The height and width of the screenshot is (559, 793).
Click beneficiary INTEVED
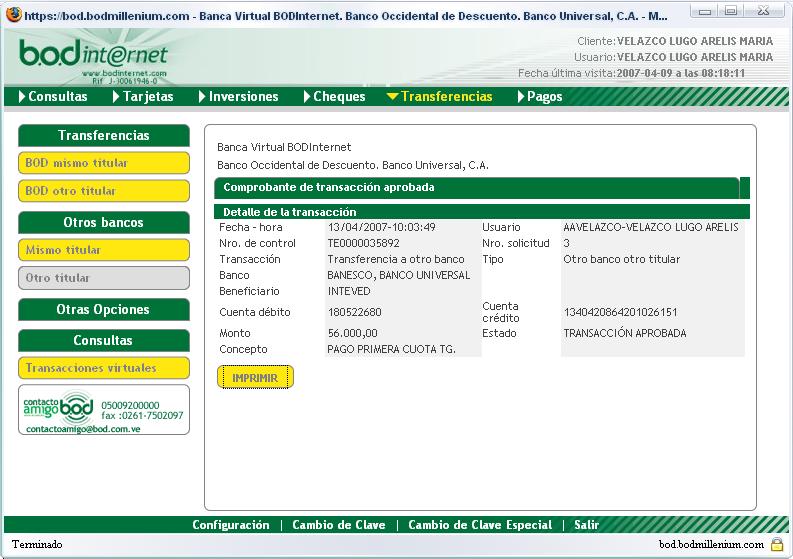[x=349, y=291]
